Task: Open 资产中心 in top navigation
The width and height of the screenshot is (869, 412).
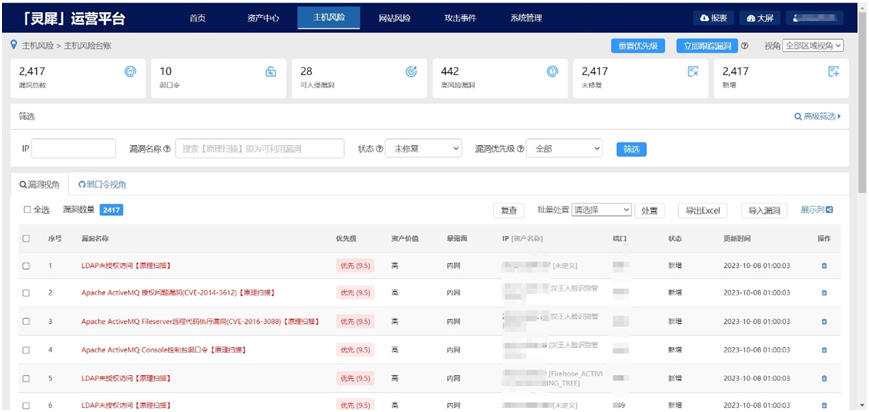Action: [x=263, y=18]
